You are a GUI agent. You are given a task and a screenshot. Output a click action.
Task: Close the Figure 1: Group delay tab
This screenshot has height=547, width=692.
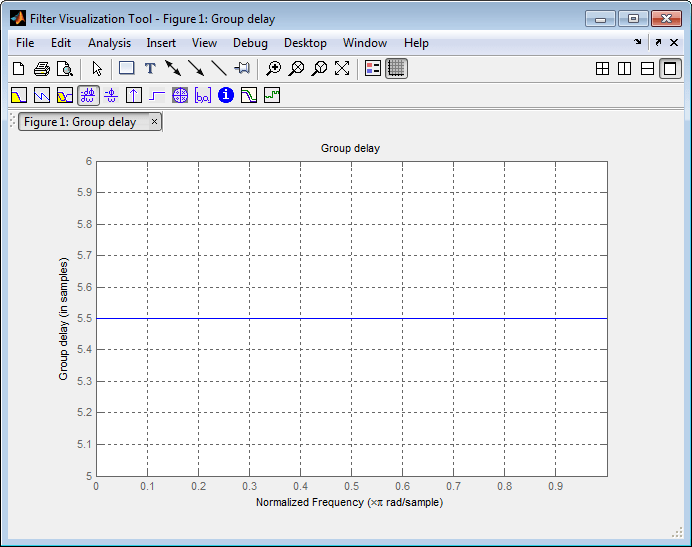[x=154, y=121]
